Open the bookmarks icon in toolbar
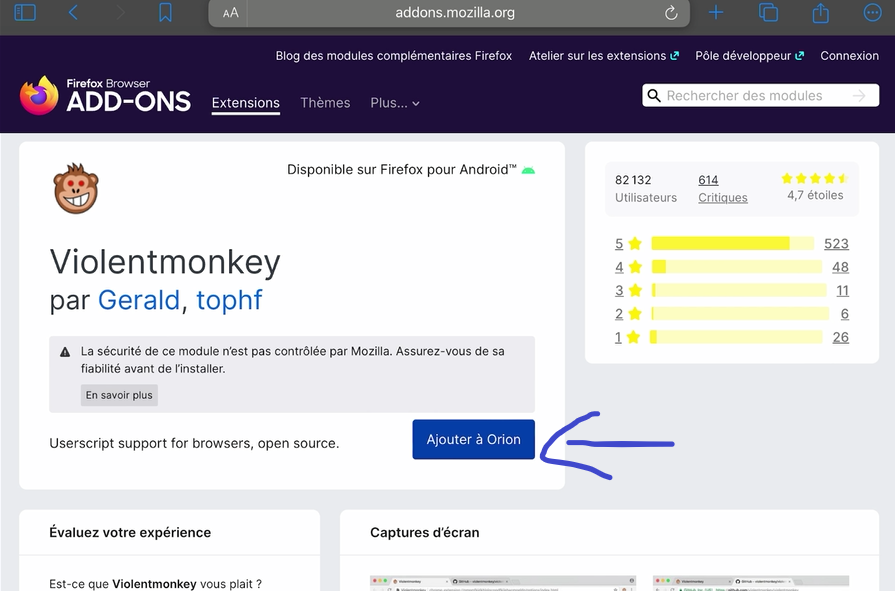 click(165, 13)
